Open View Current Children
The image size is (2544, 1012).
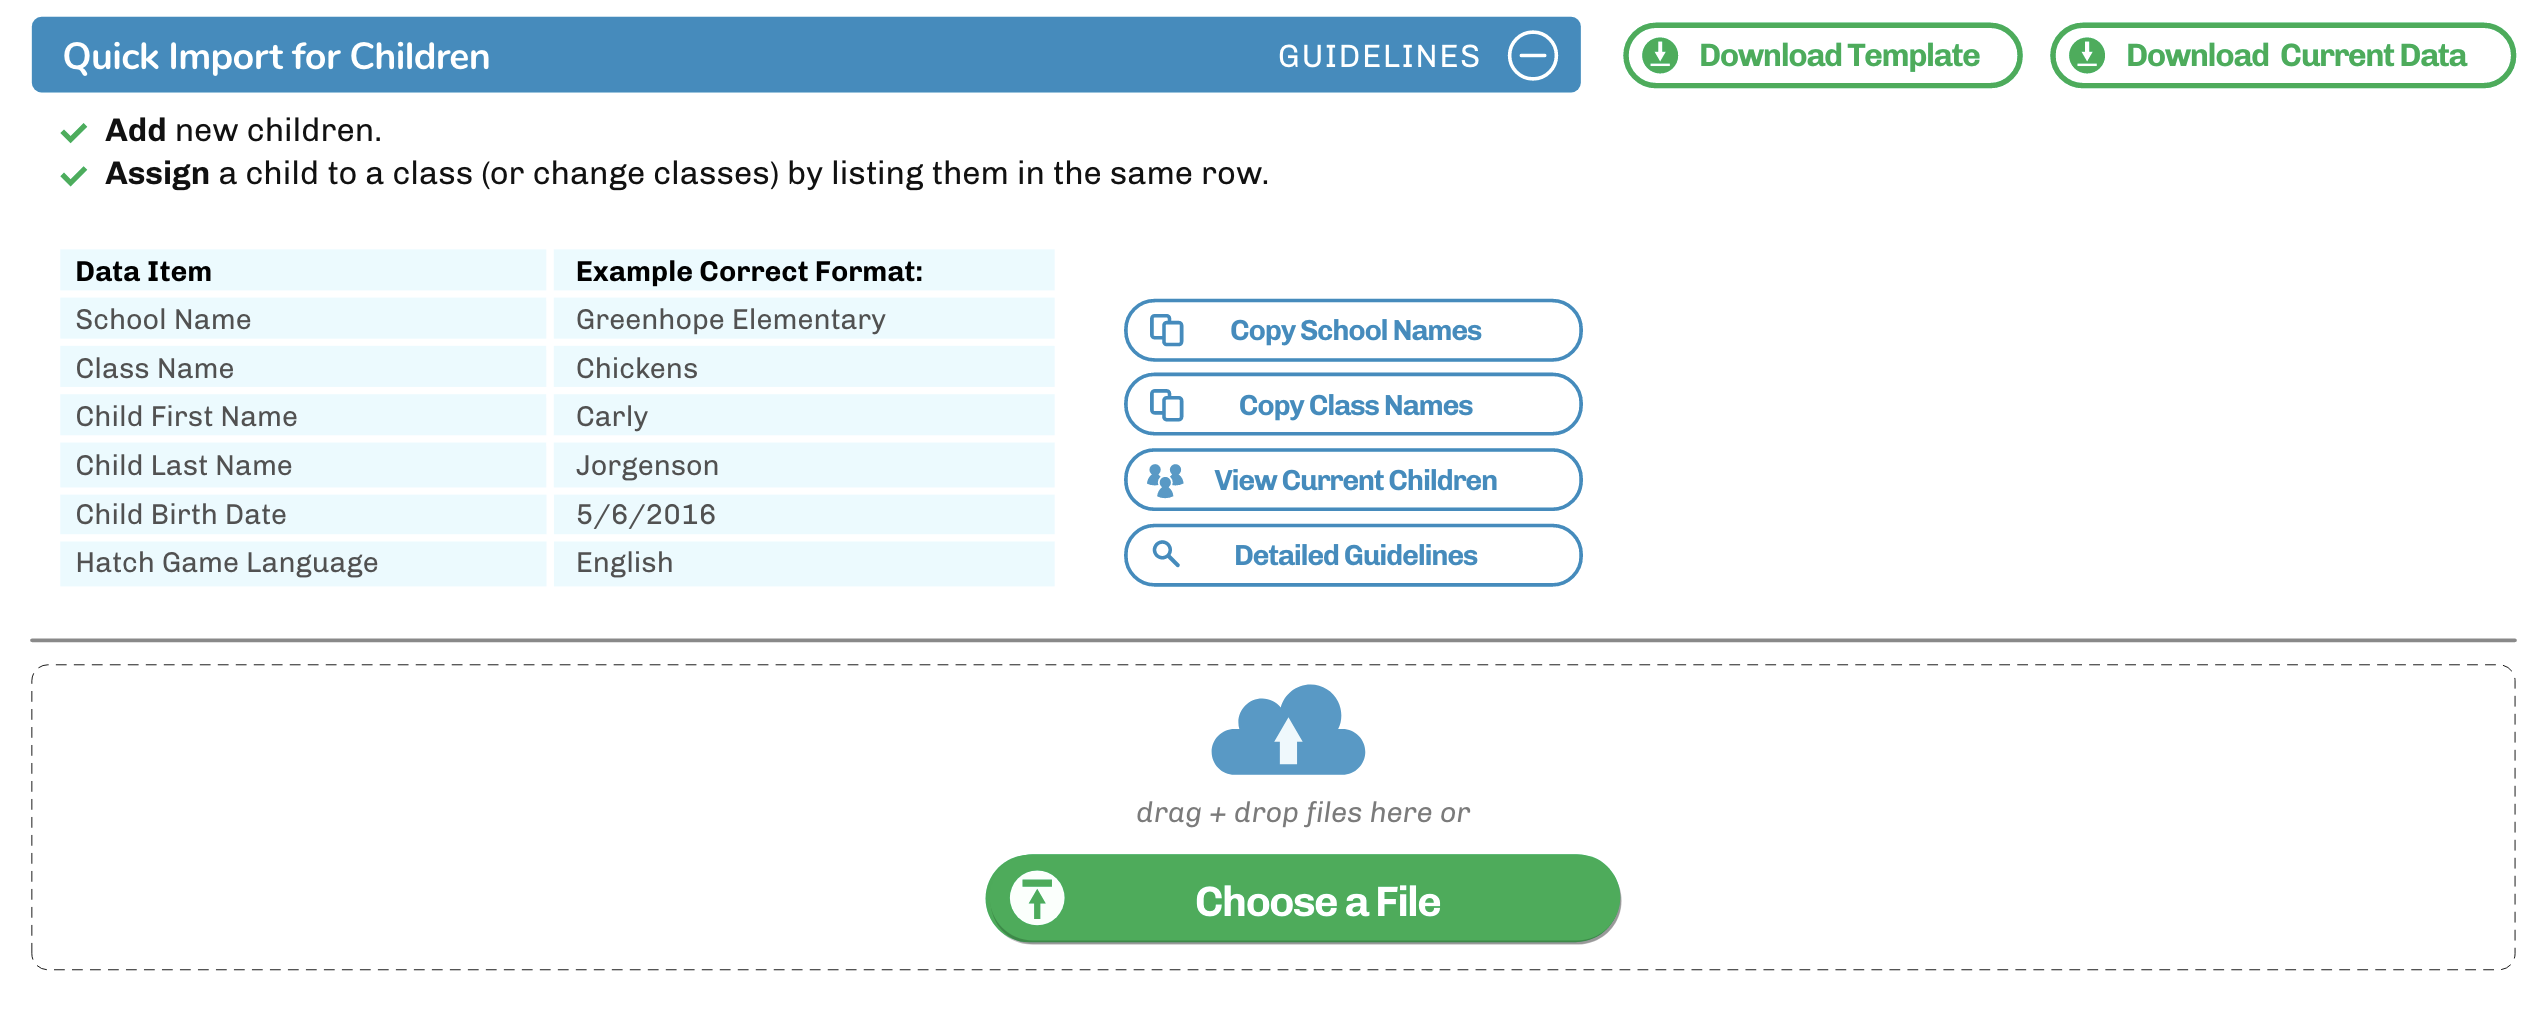pos(1354,480)
